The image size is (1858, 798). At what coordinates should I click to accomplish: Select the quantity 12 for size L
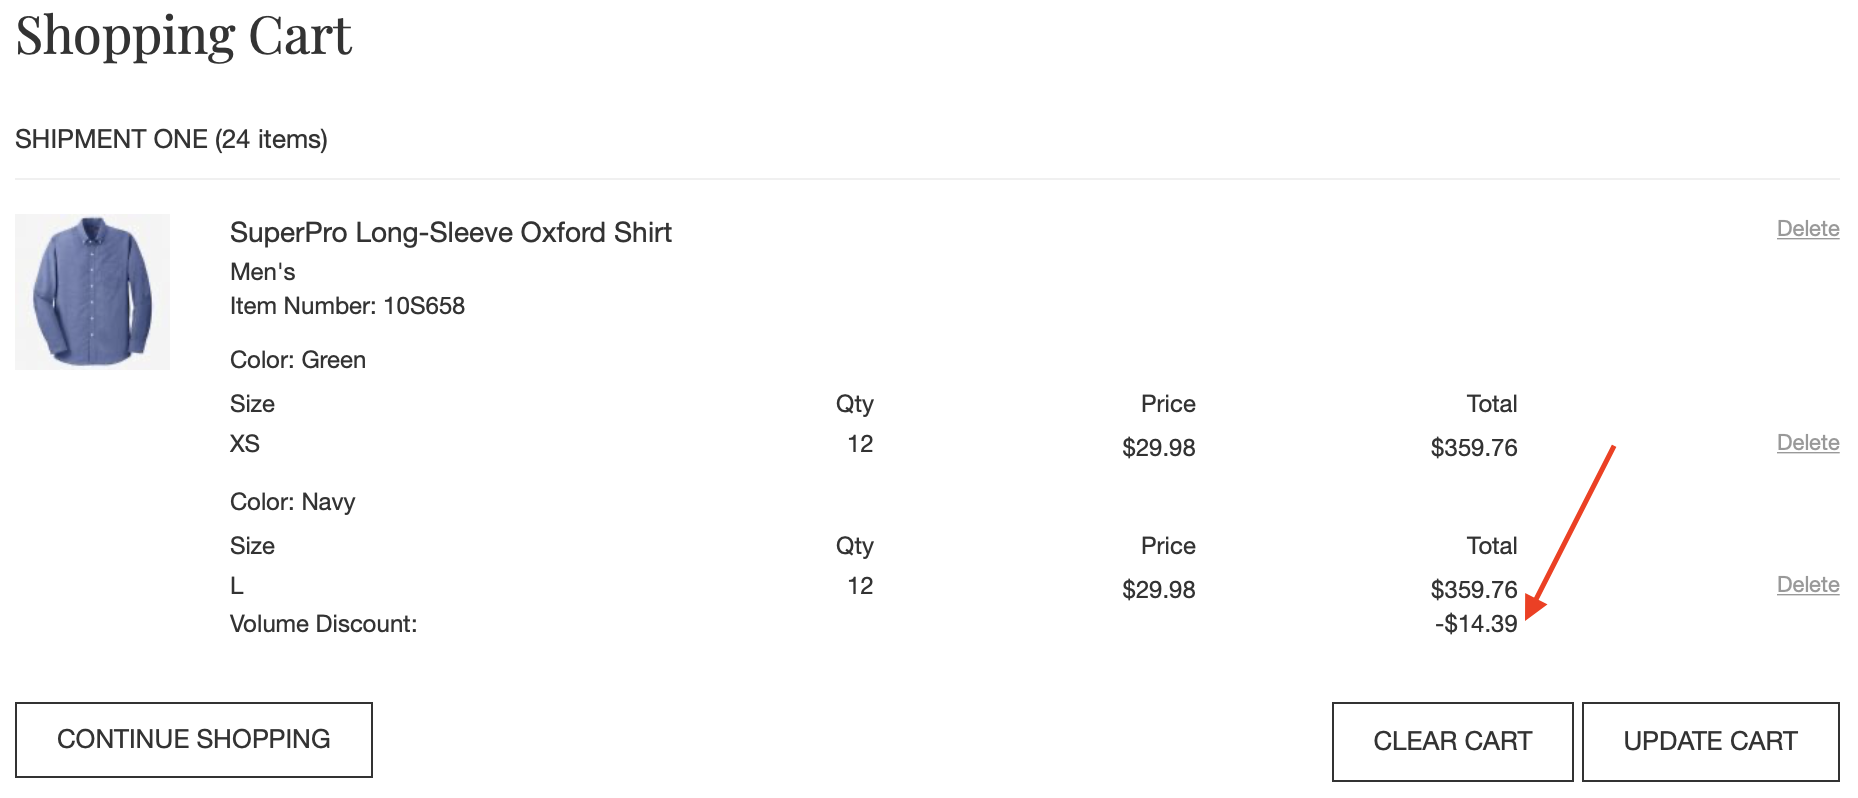(860, 586)
